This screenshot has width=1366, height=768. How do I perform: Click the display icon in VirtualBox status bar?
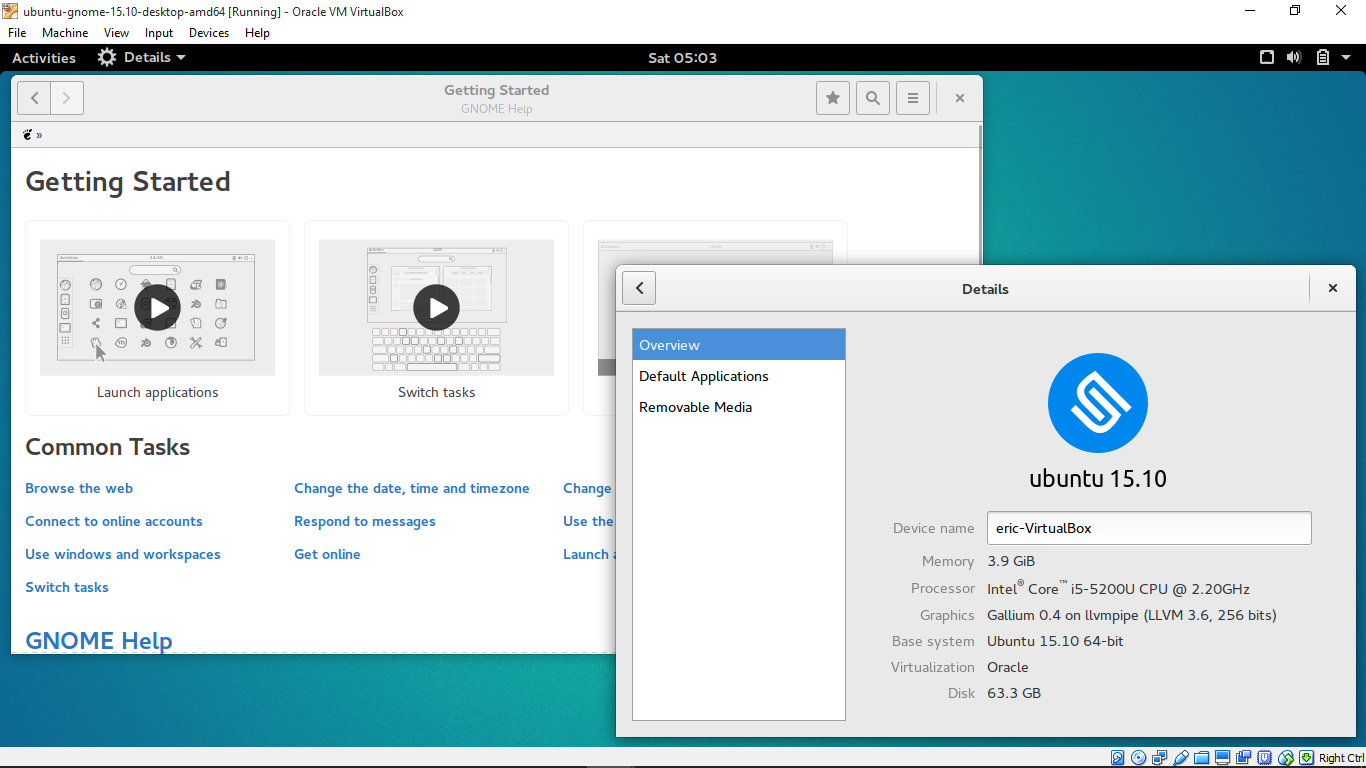click(x=1222, y=757)
